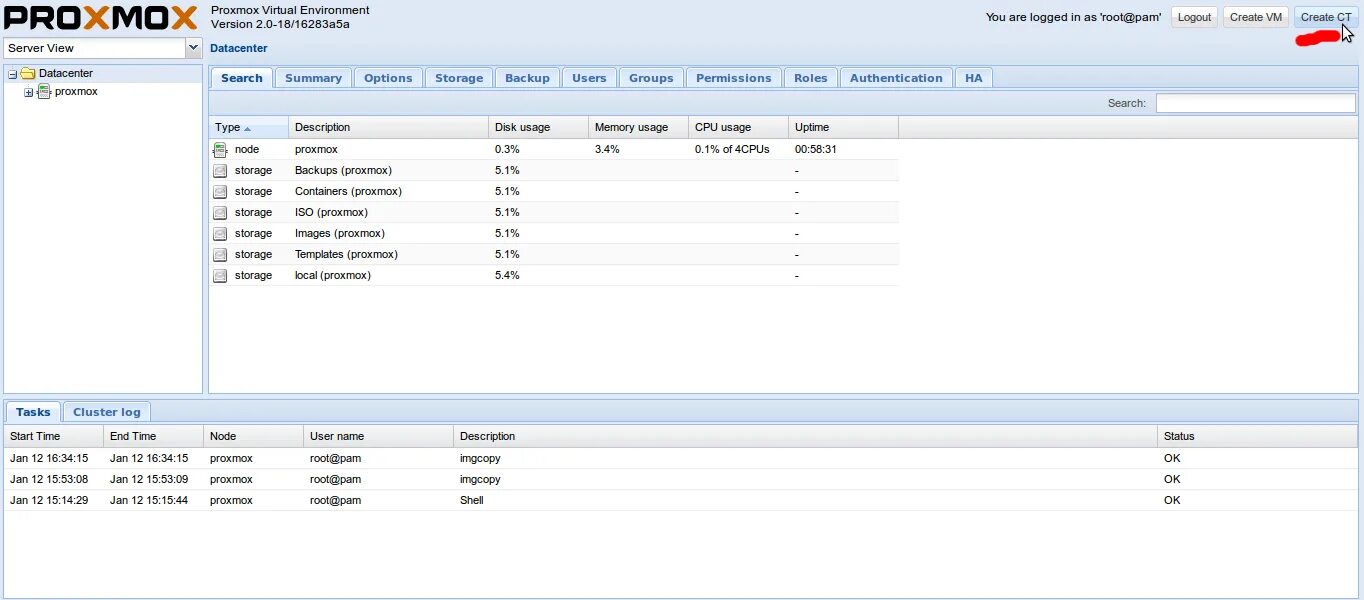1364x600 pixels.
Task: Select the Shell task row
Action: tap(681, 501)
